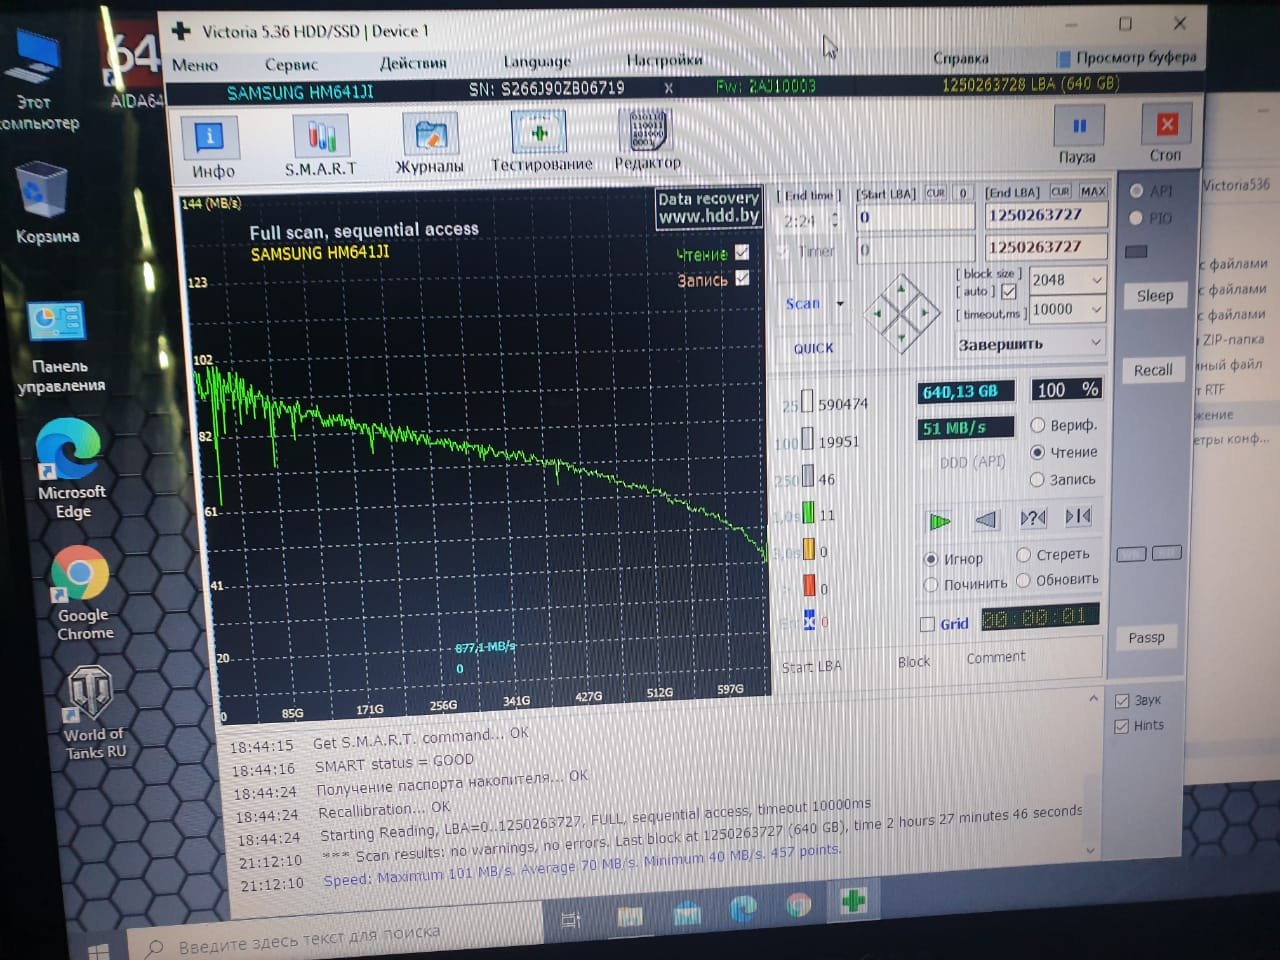
Task: Click the Chrome icon in the taskbar
Action: 798,905
